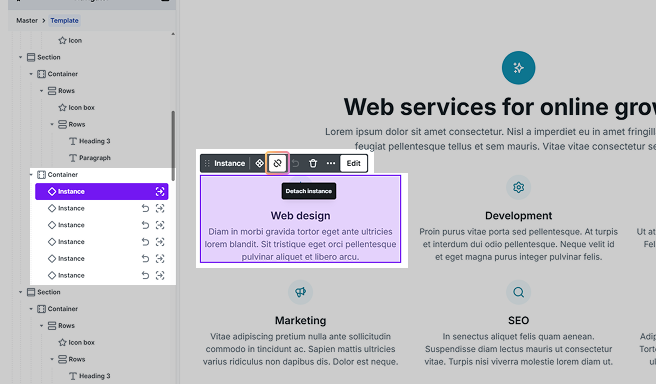Viewport: 656px width, 384px height.
Task: Click the SEO heading on the canvas
Action: [518, 320]
